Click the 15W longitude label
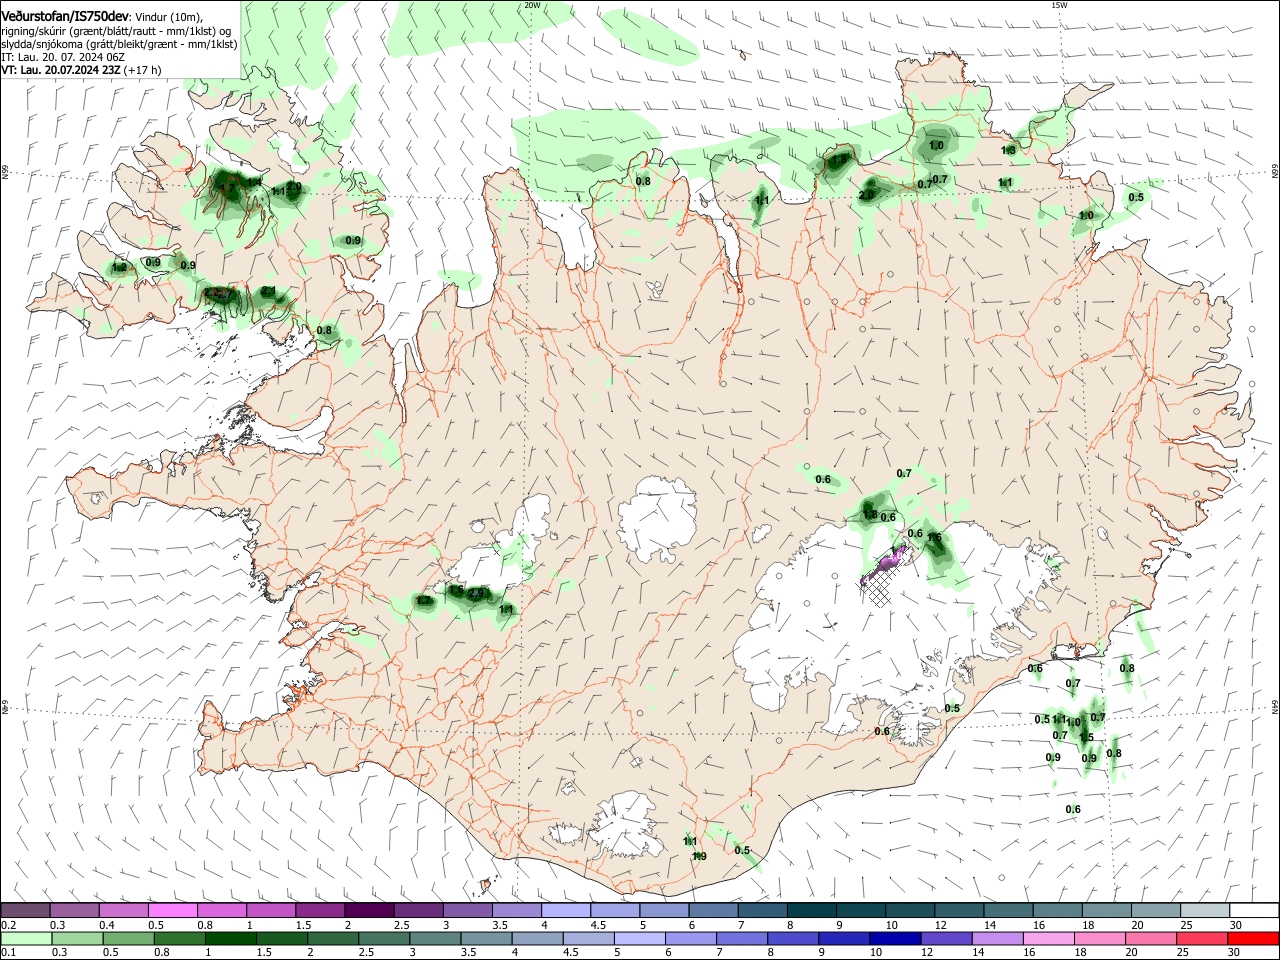This screenshot has height=960, width=1280. 1059,5
